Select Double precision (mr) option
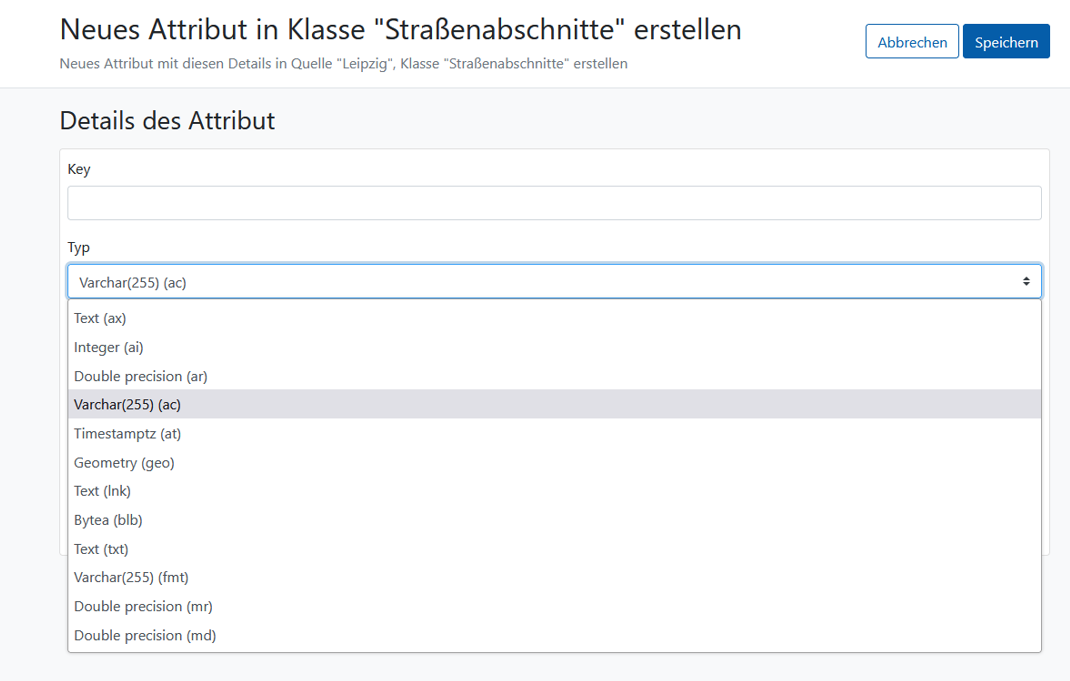1070x681 pixels. point(554,606)
